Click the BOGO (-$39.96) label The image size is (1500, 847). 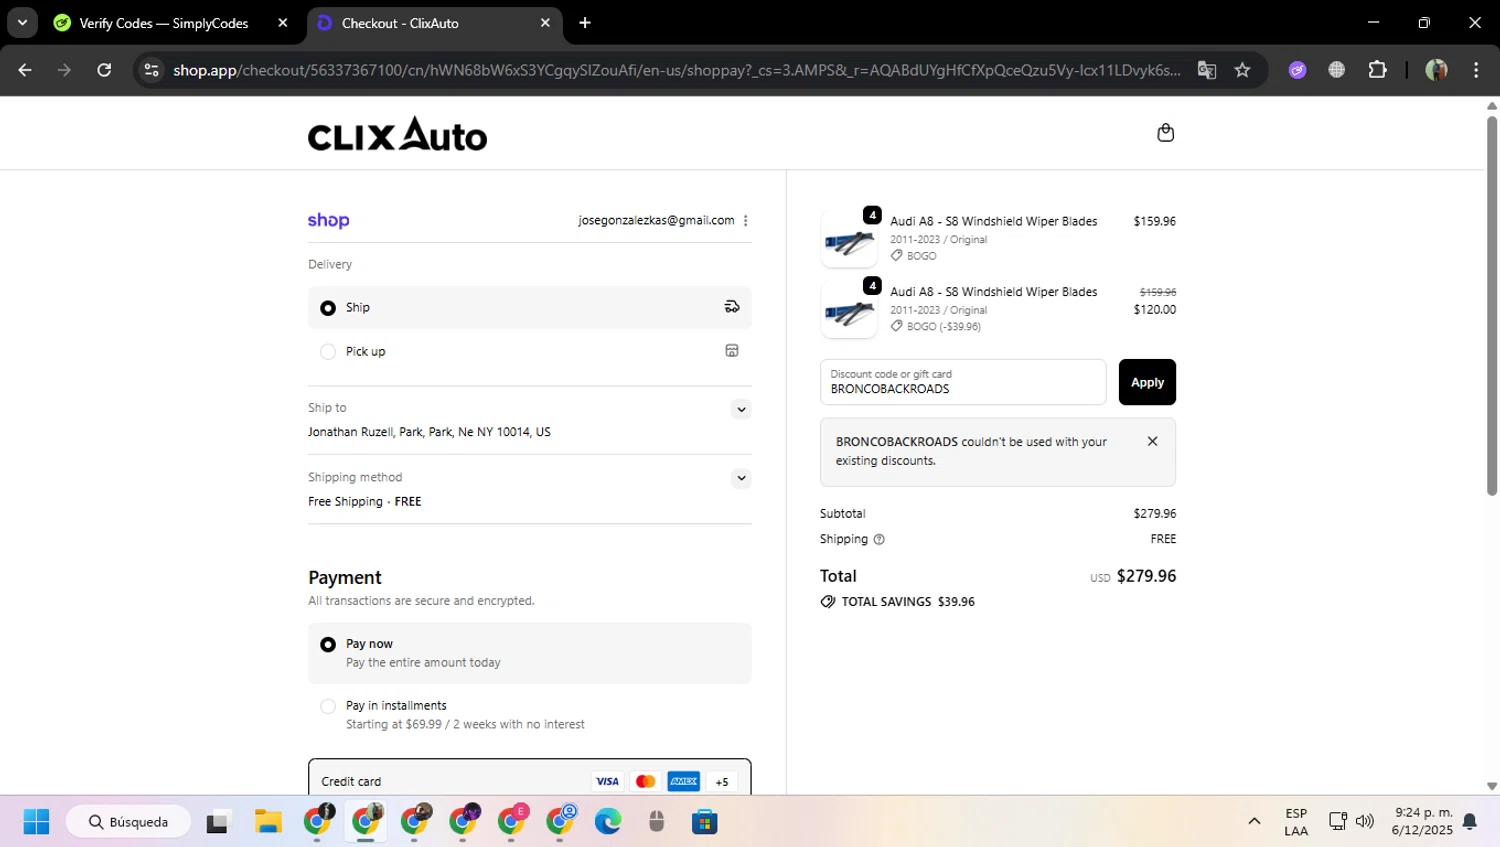click(944, 326)
